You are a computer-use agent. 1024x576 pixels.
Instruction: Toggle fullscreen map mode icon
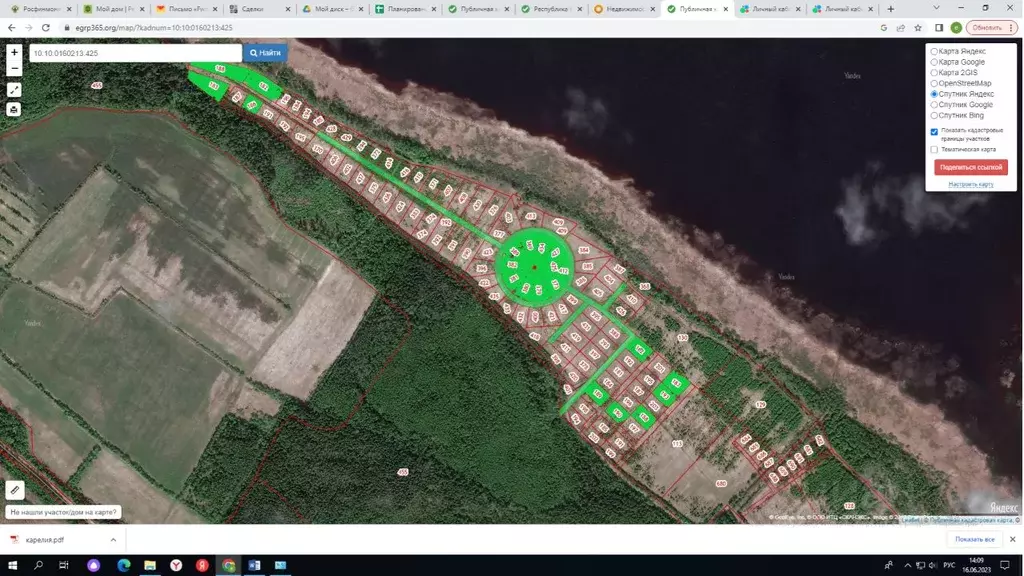point(14,90)
